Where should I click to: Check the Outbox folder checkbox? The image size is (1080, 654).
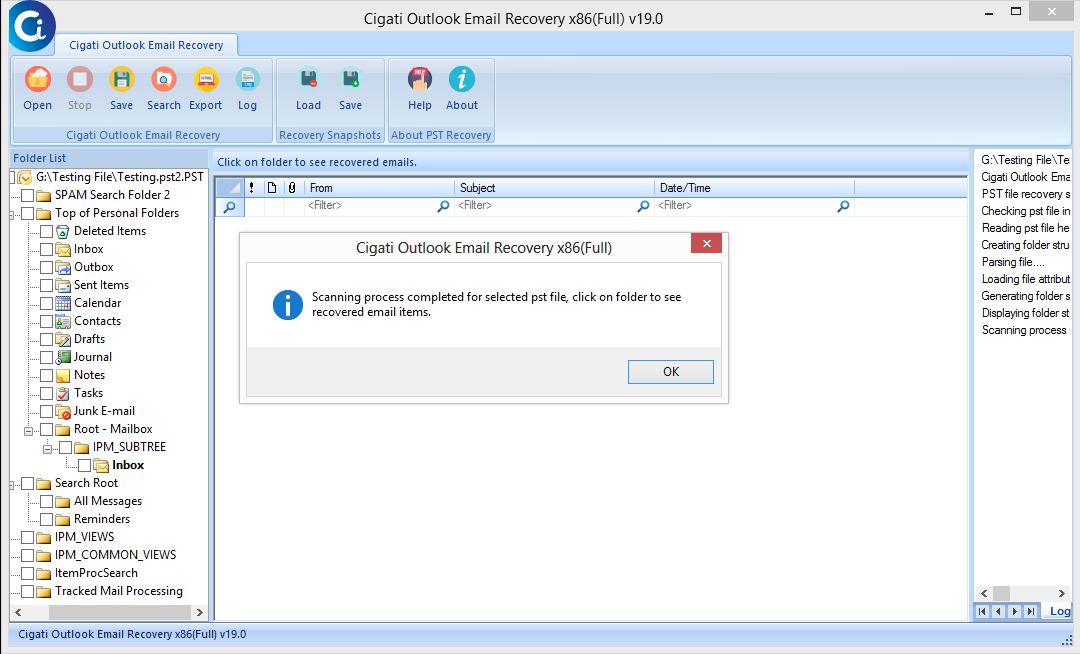pos(46,267)
